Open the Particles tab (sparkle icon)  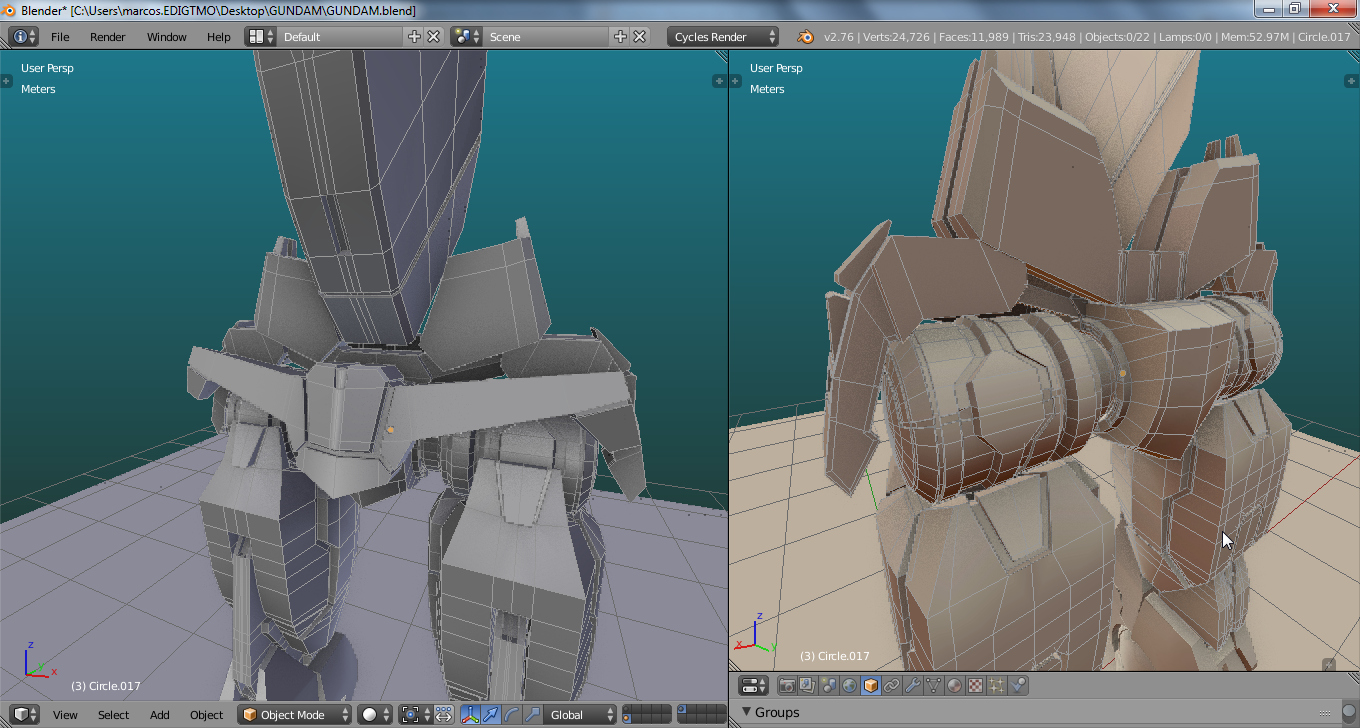click(997, 686)
